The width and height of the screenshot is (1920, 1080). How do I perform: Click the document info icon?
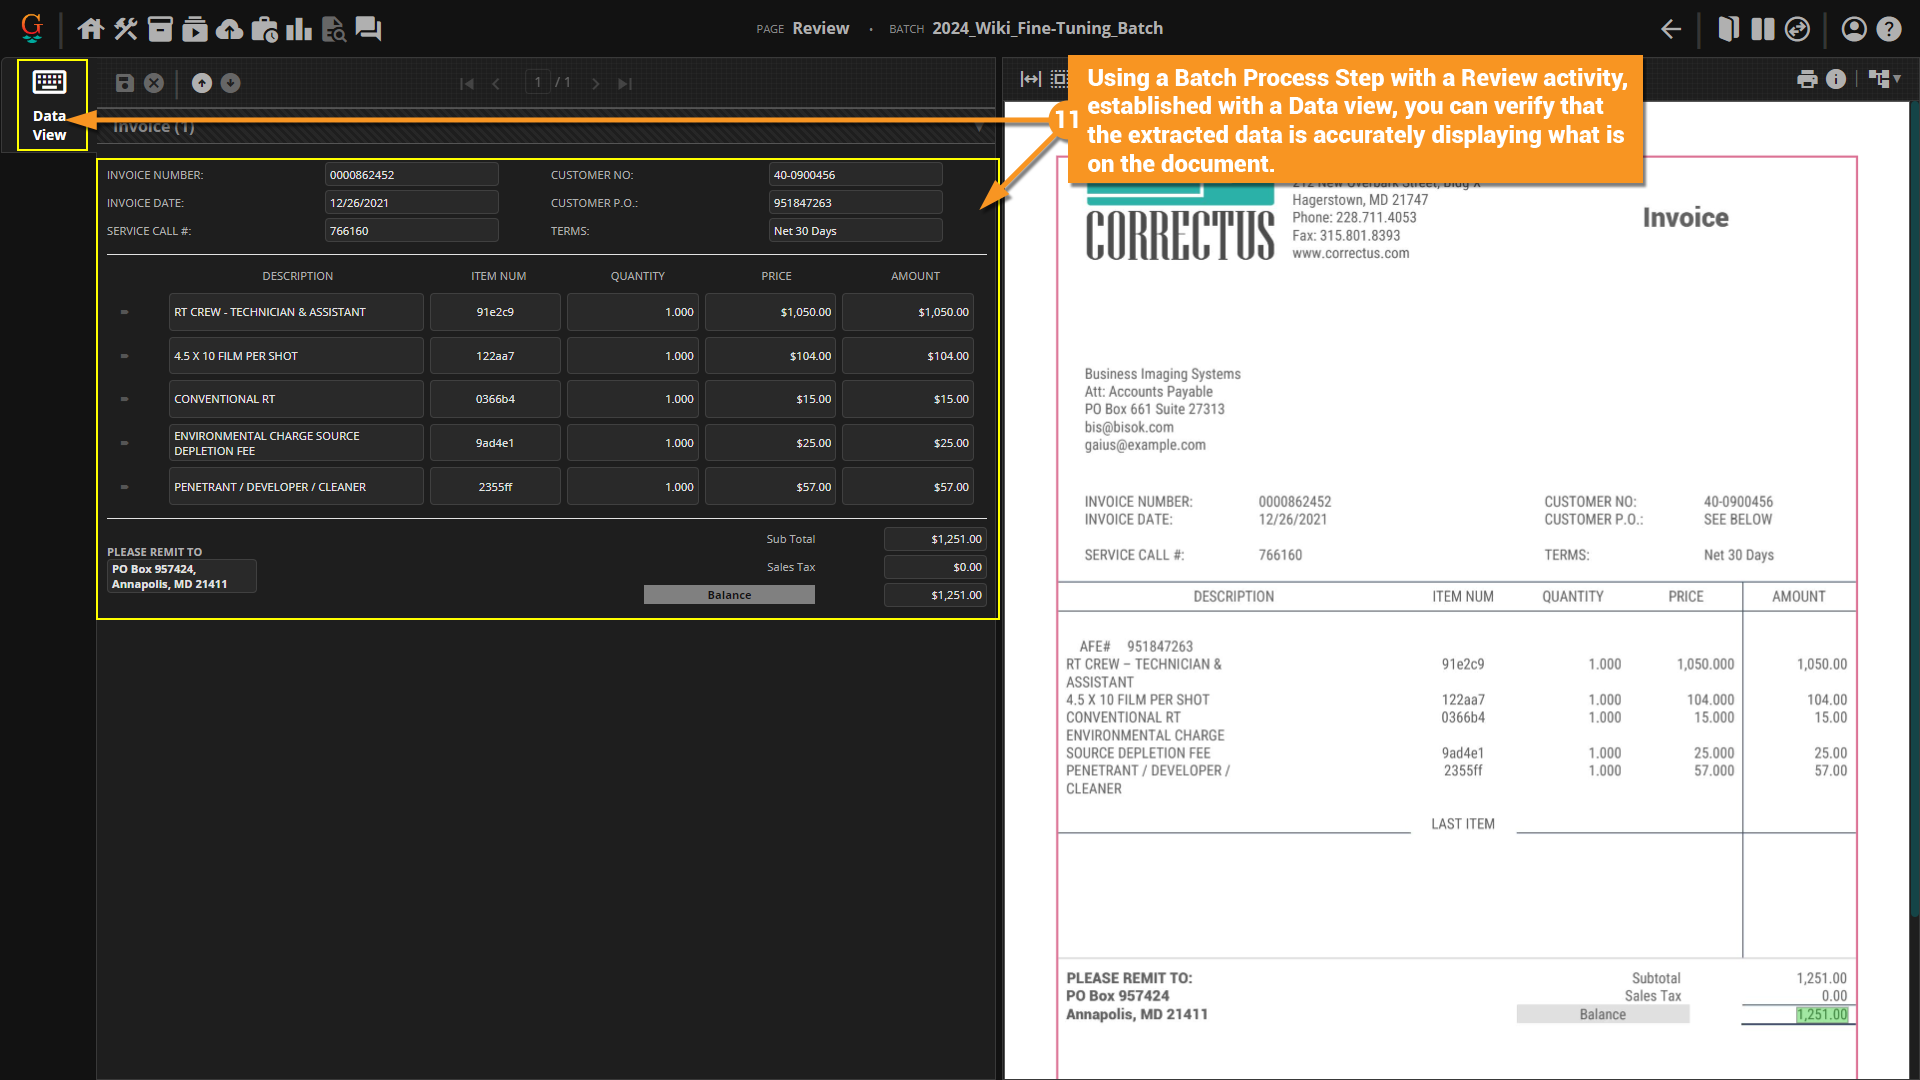tap(1836, 79)
